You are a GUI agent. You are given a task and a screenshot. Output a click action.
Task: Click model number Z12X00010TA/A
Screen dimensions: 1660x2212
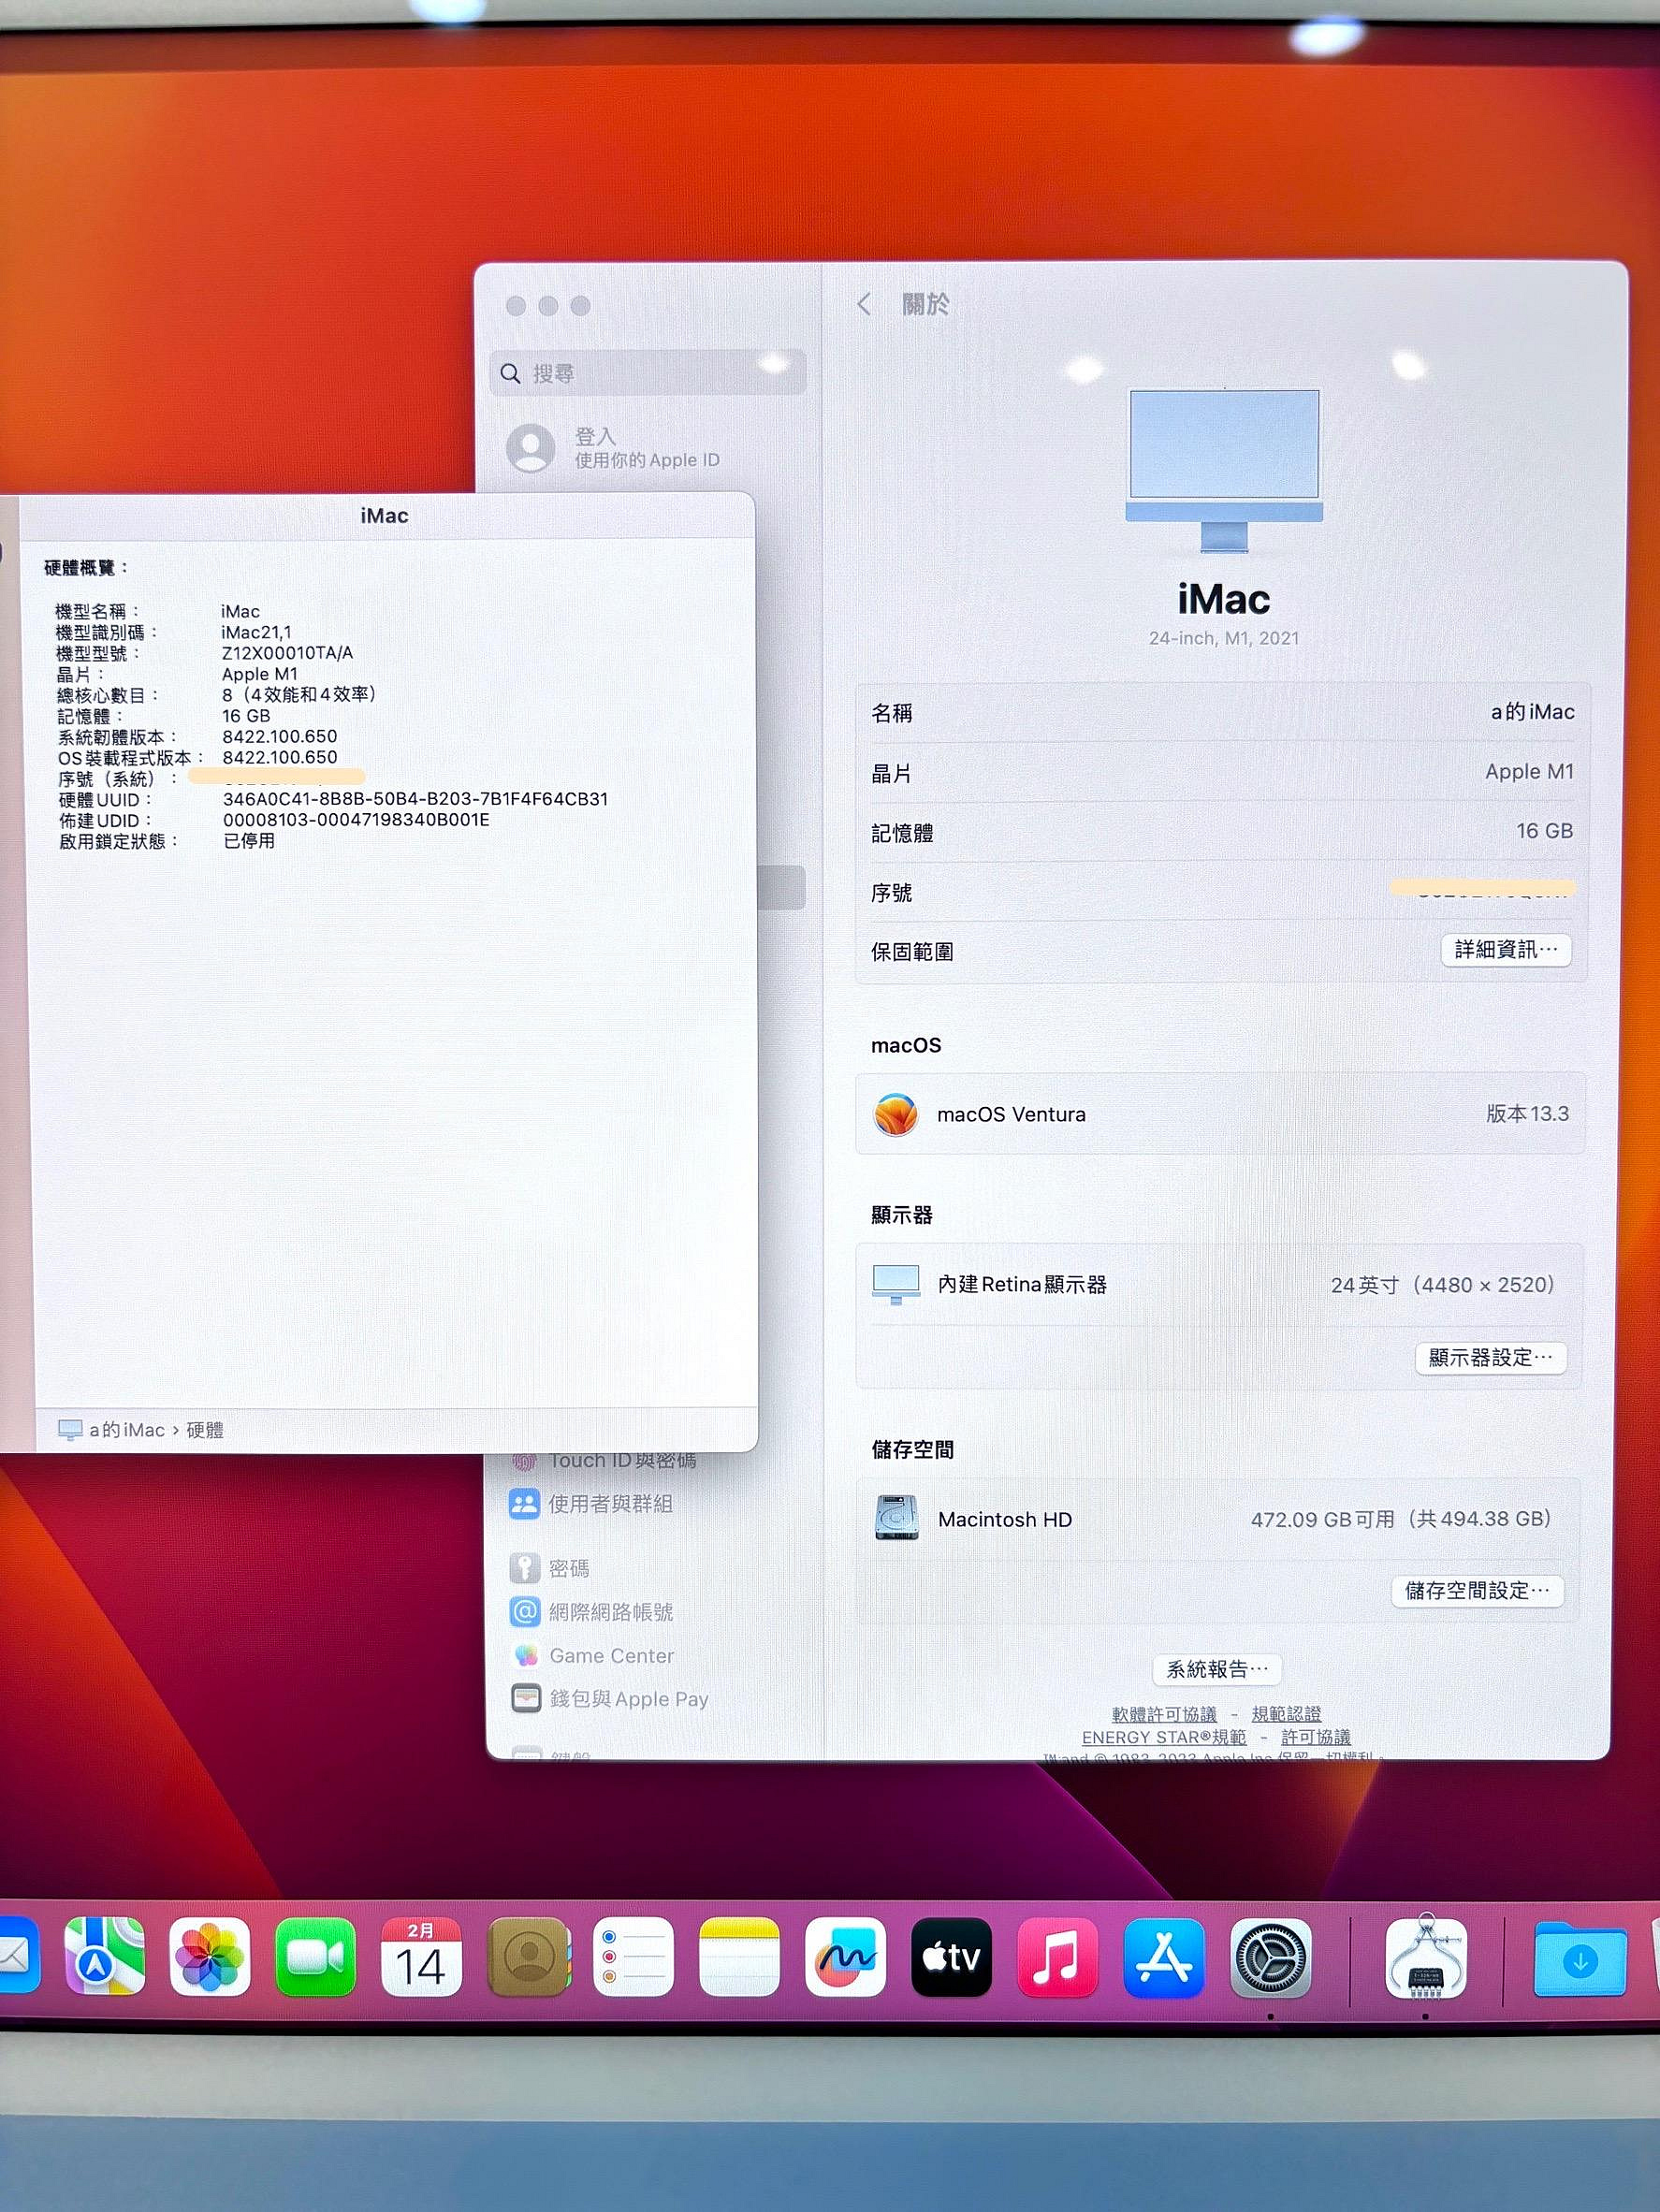tap(287, 653)
